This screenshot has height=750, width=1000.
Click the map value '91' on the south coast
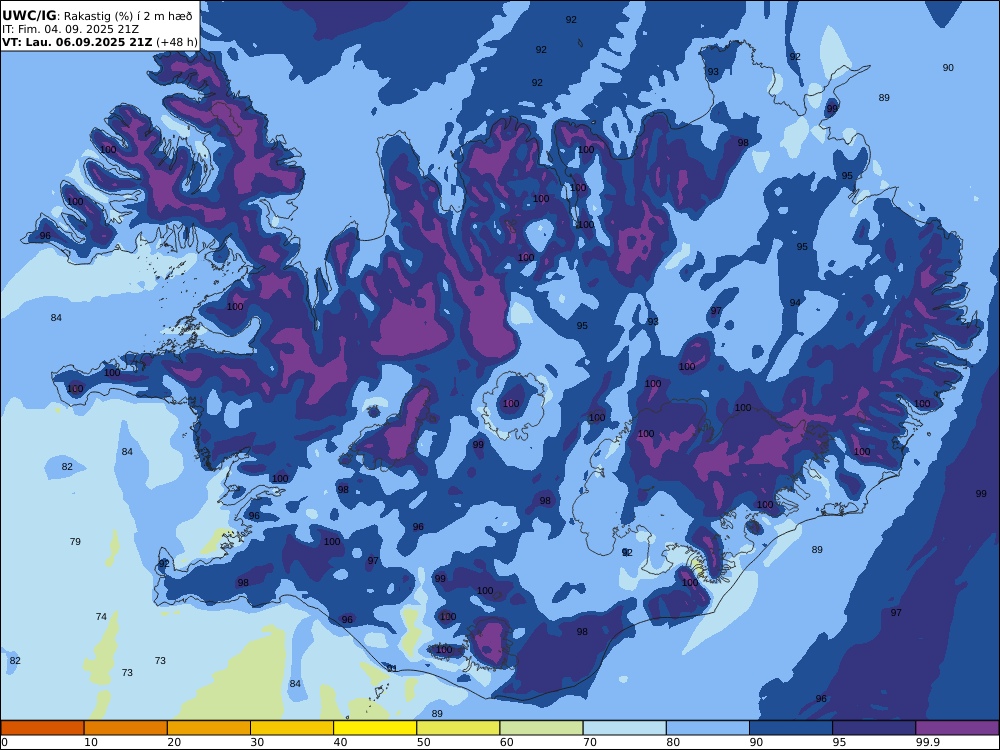392,668
